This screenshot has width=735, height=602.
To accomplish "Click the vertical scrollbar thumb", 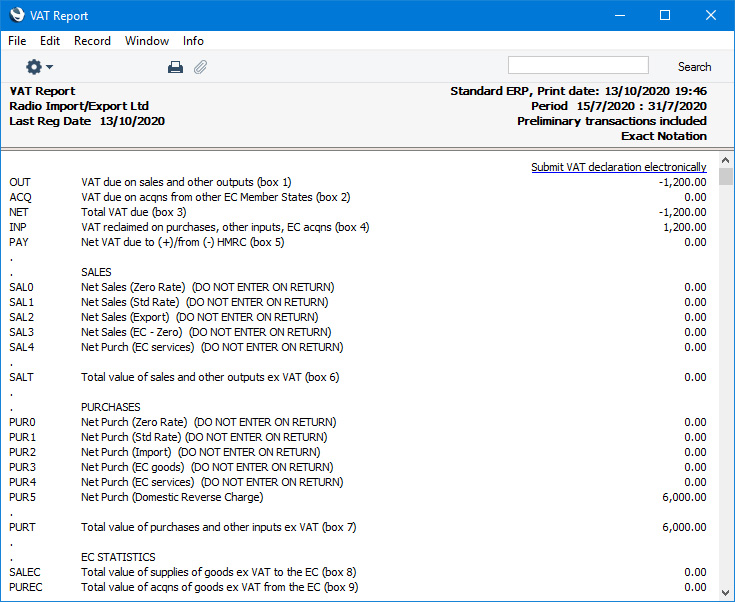I will tap(726, 177).
